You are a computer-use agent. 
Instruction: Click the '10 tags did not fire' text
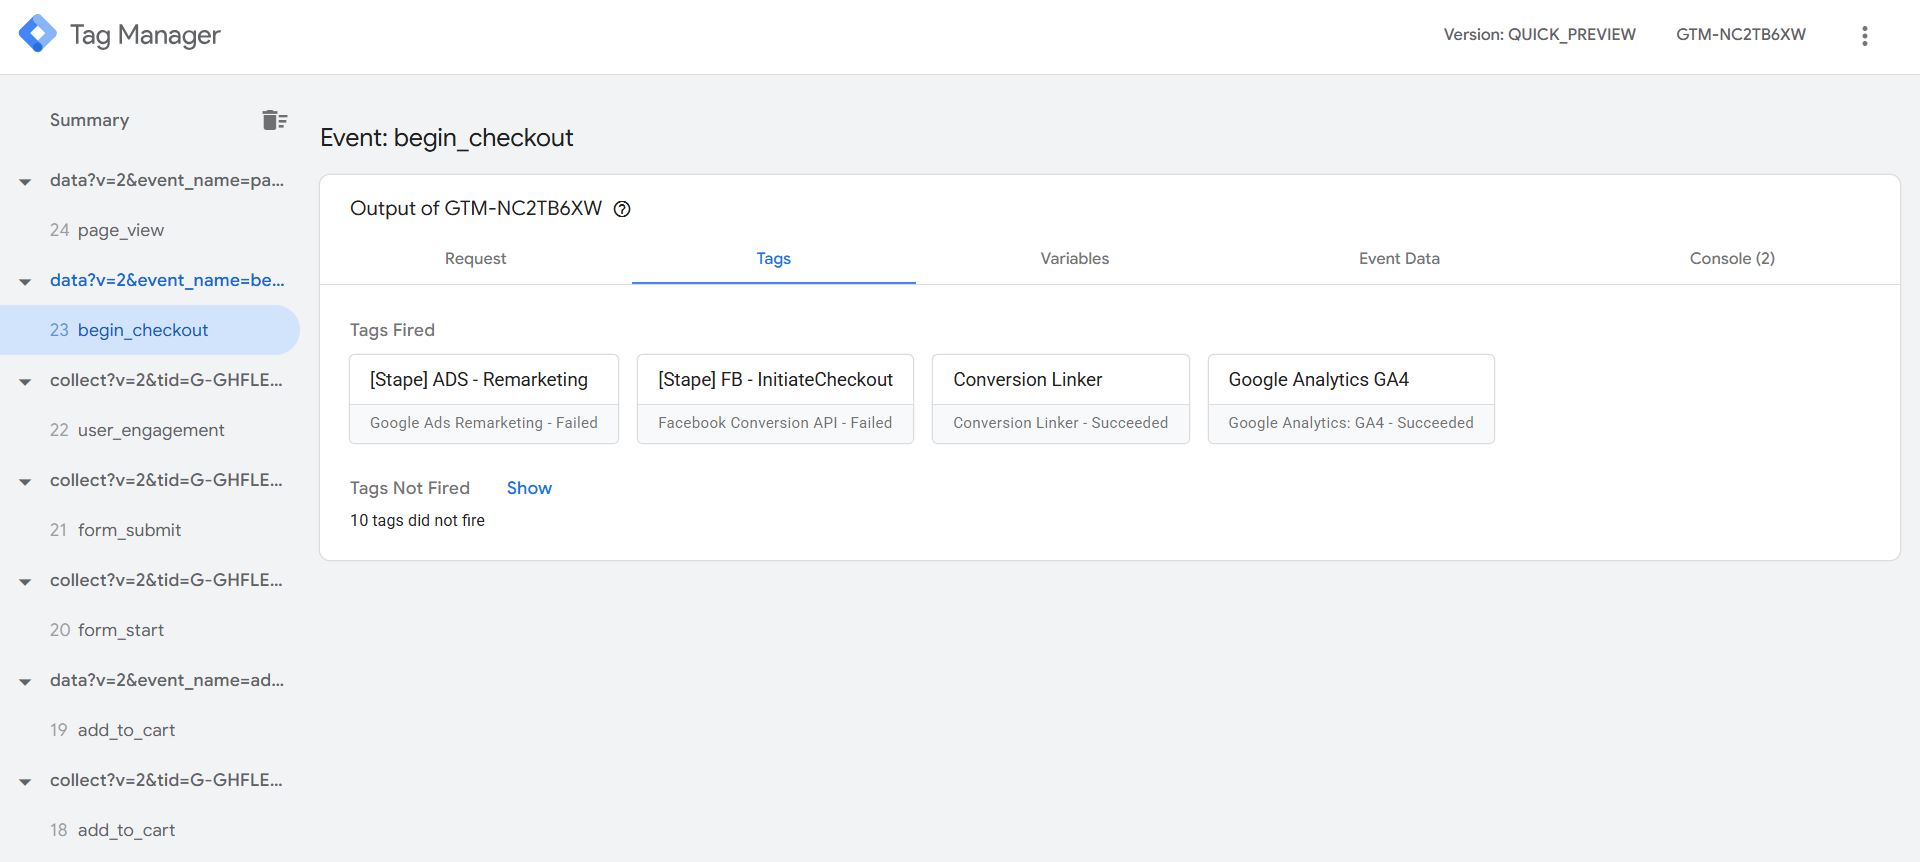(x=417, y=520)
